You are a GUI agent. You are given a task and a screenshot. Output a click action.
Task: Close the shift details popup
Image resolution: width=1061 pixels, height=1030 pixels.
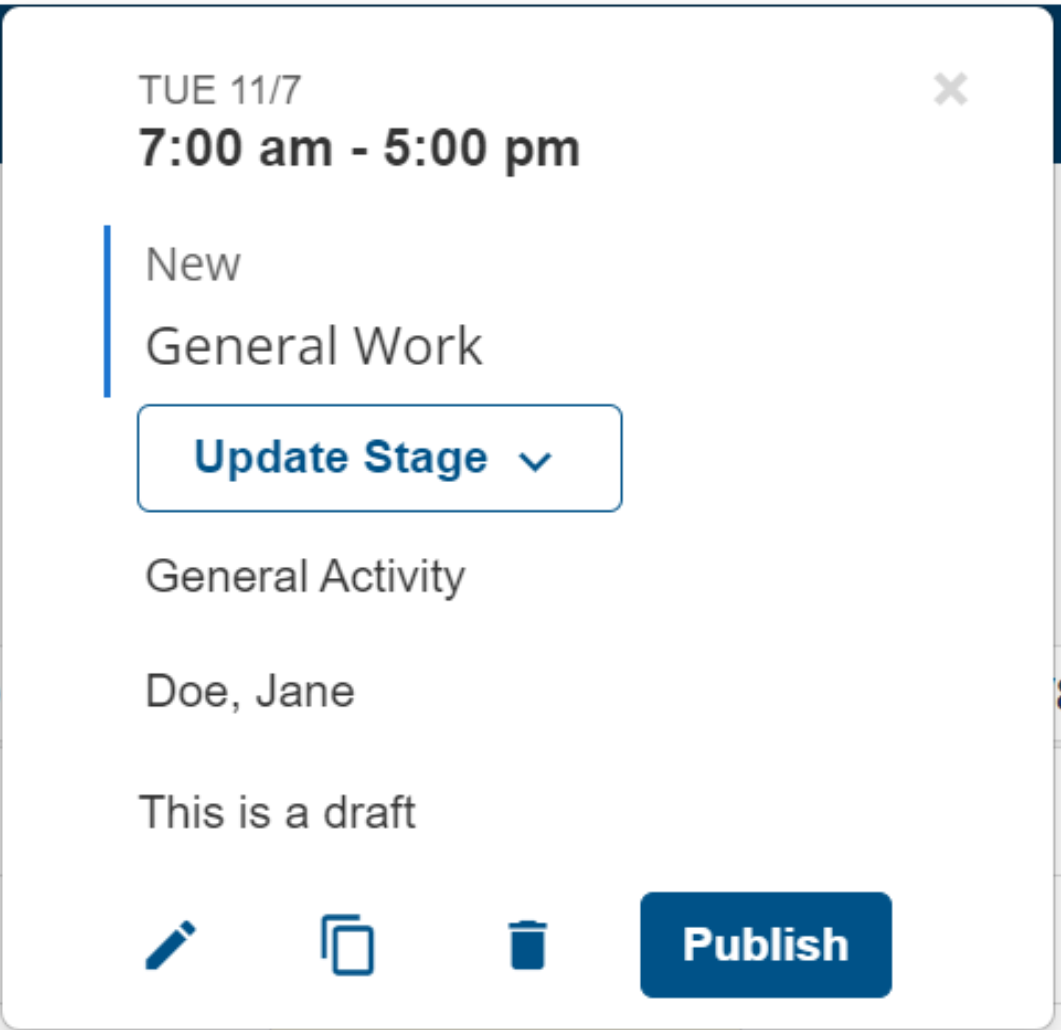(950, 90)
